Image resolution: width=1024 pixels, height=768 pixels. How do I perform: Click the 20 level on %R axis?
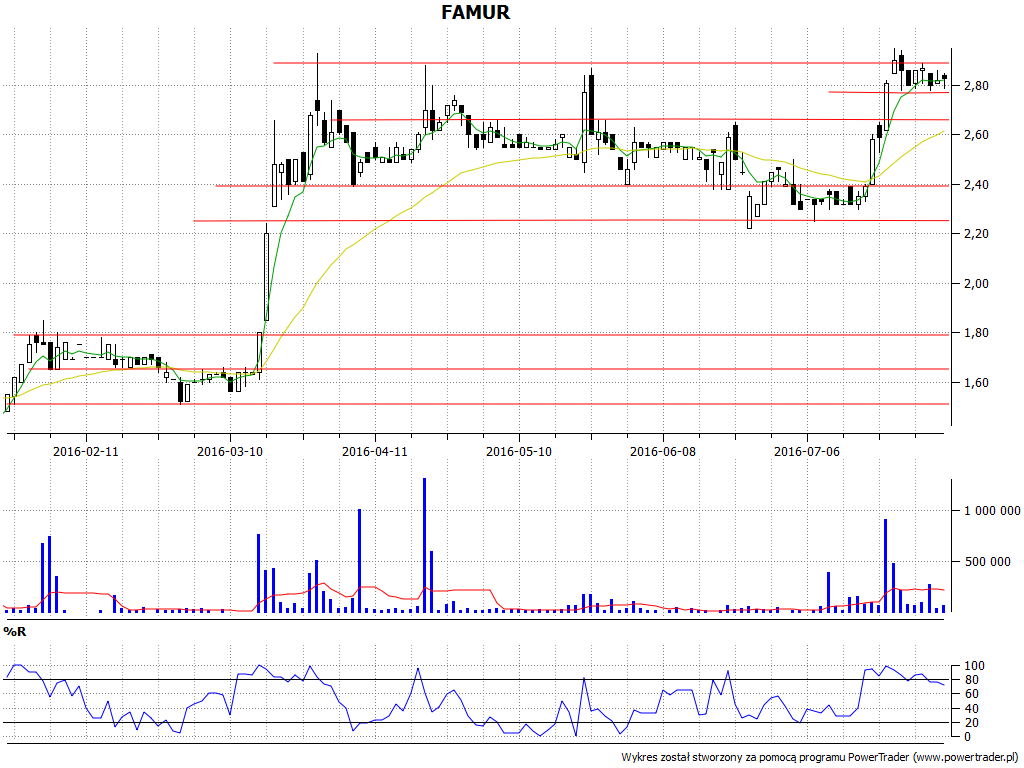(971, 723)
